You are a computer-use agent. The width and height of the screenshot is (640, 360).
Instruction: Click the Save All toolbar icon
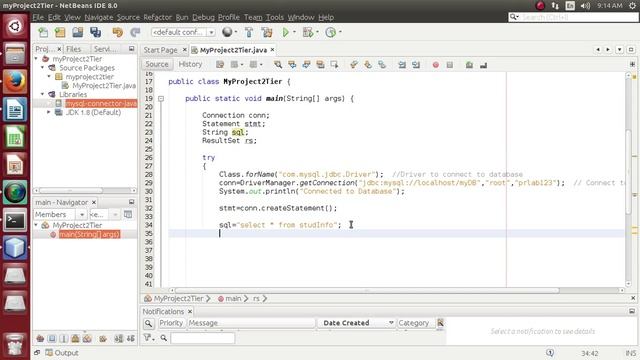96,32
